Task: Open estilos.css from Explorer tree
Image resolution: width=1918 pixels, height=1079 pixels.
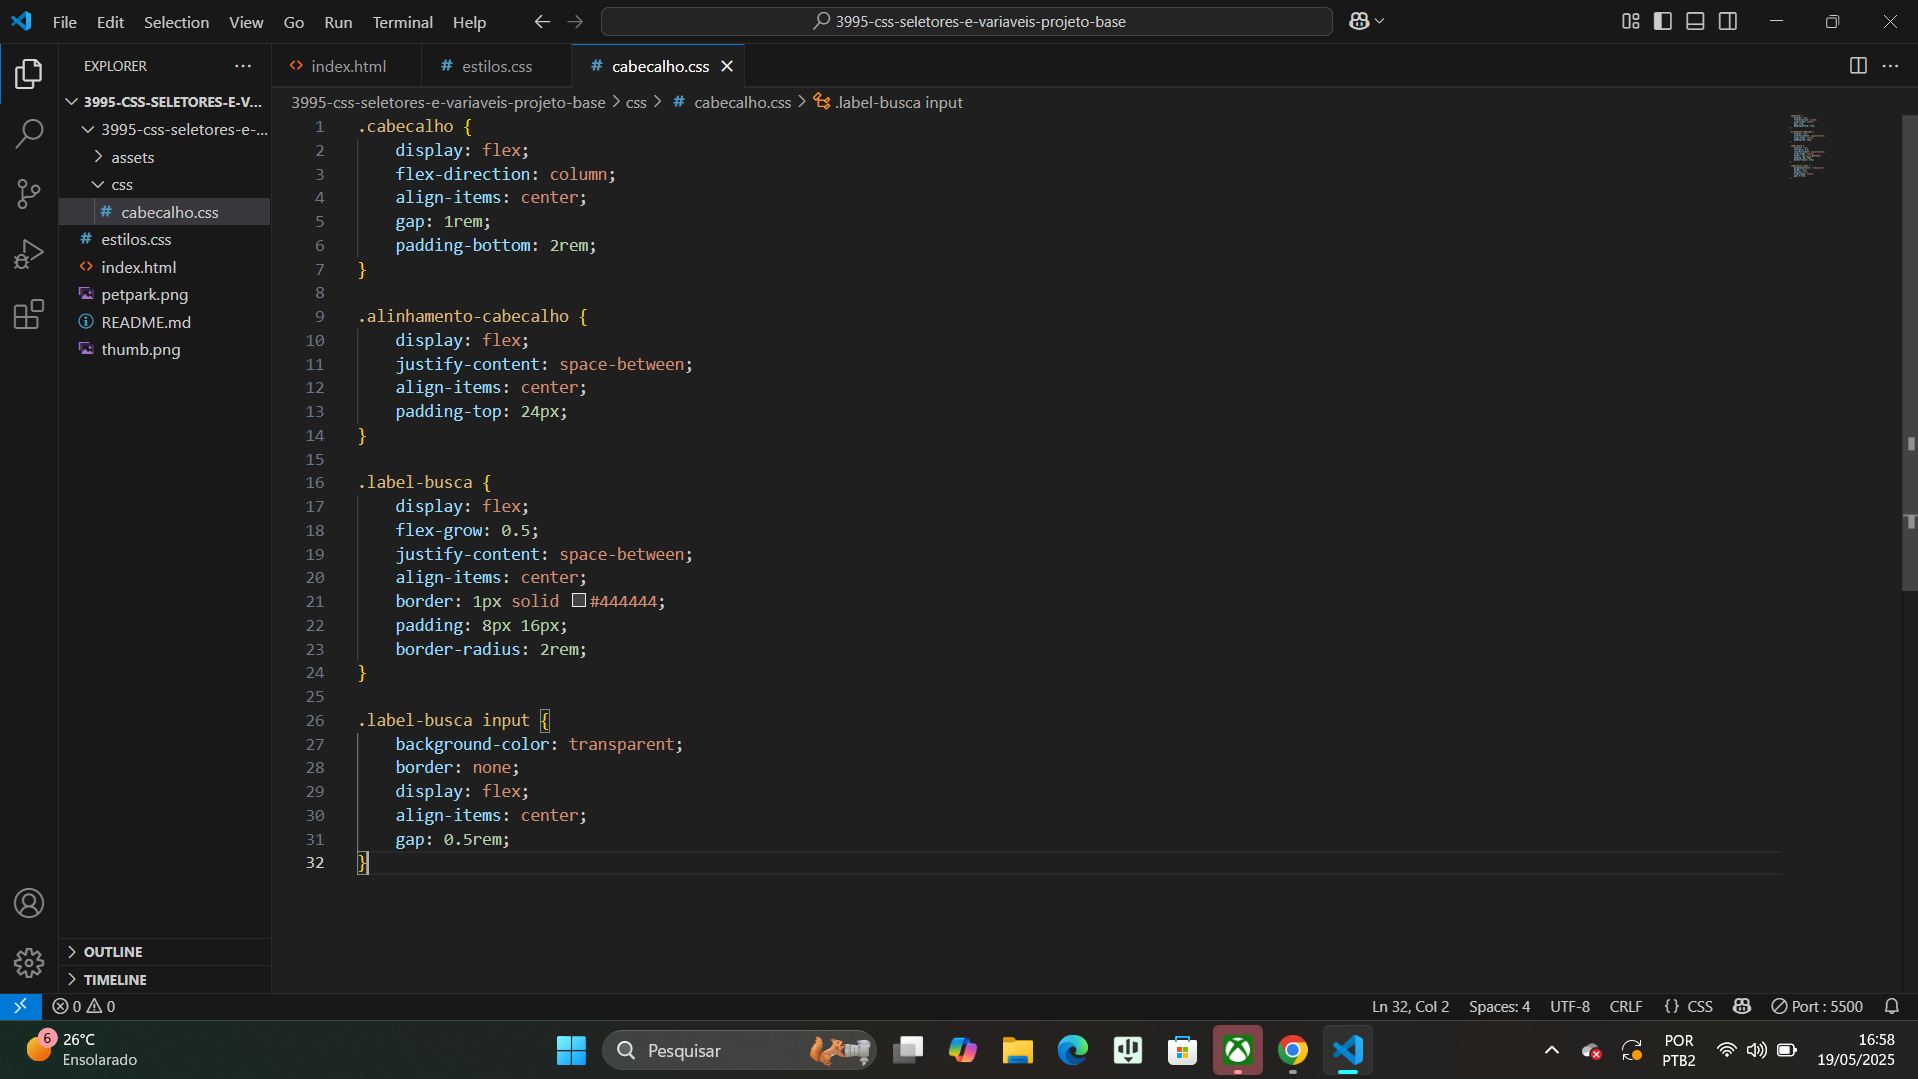Action: 165,239
